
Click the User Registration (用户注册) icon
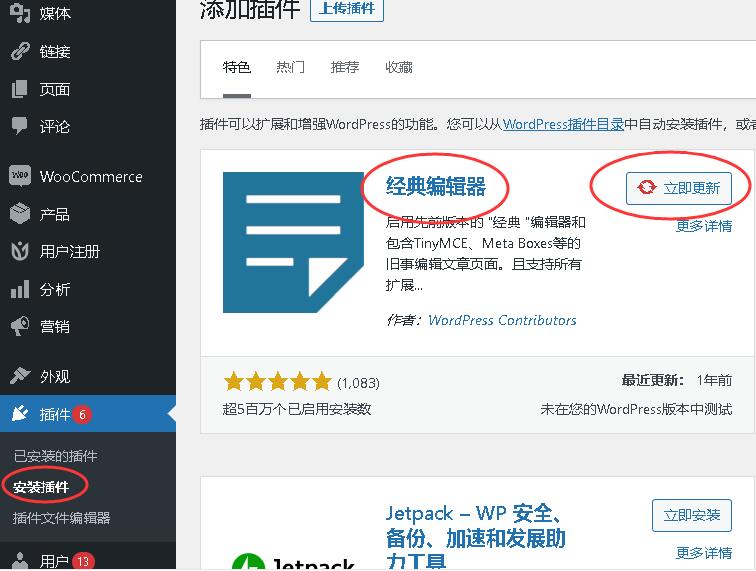[19, 251]
